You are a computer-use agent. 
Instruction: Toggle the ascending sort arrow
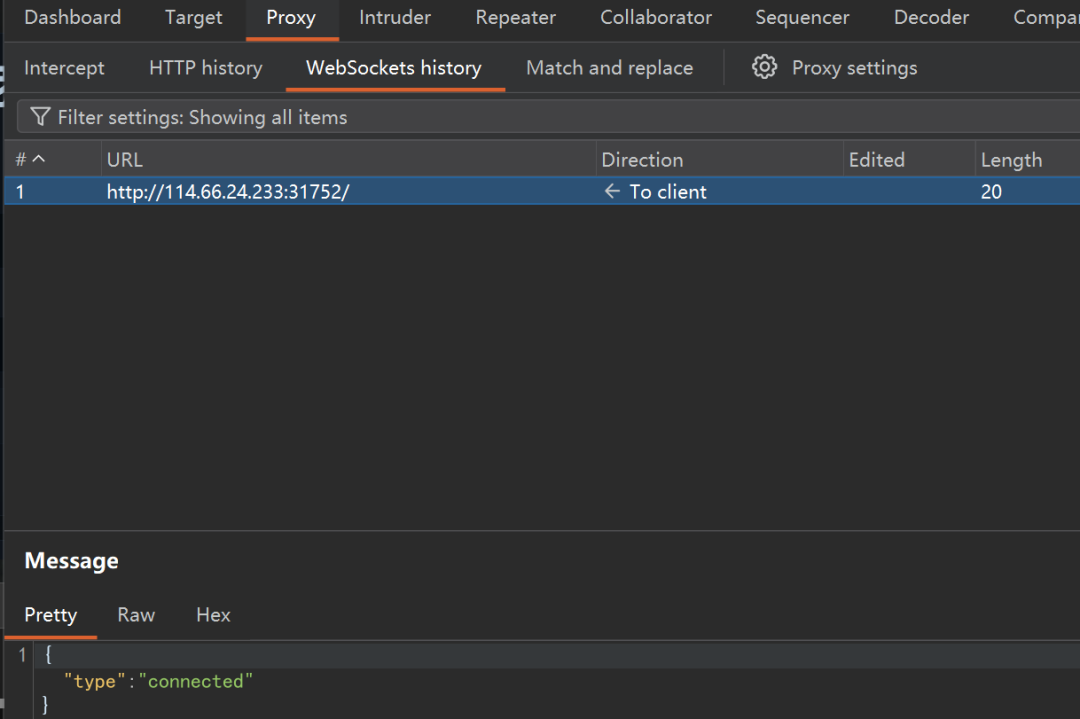39,159
